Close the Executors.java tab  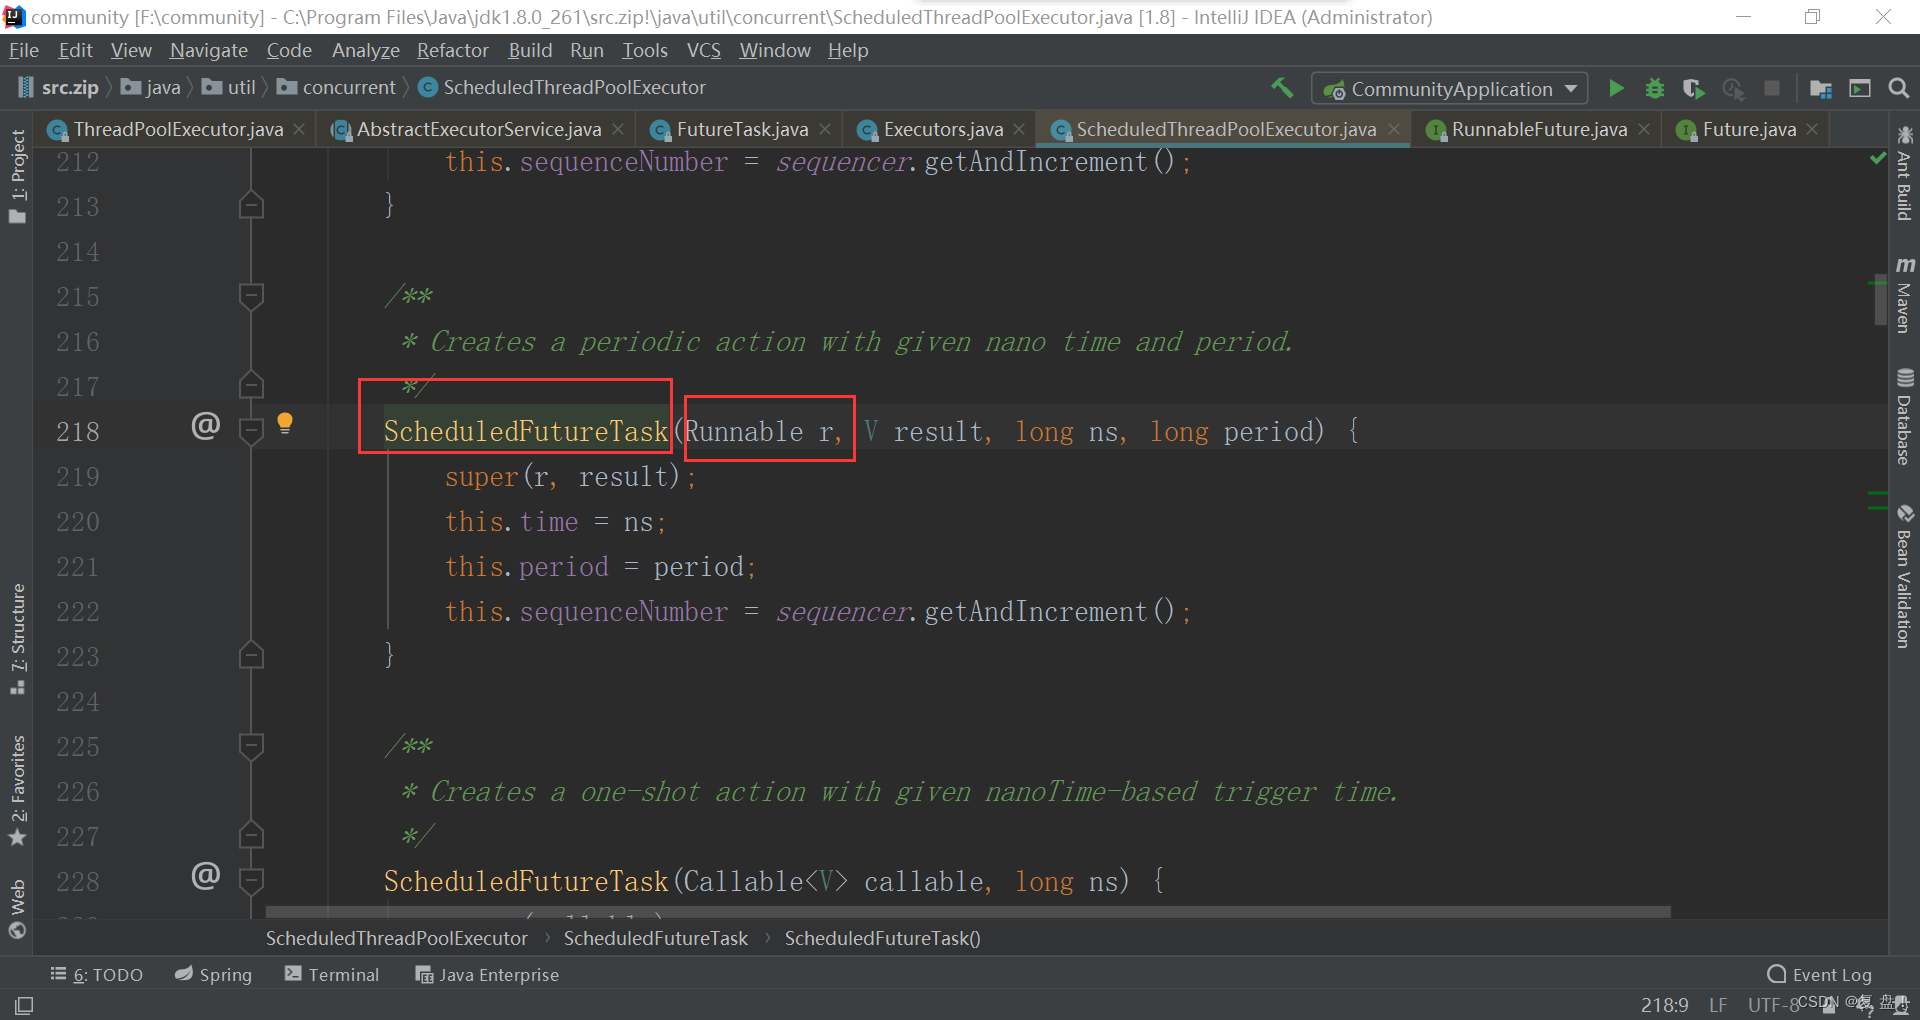coord(1019,129)
